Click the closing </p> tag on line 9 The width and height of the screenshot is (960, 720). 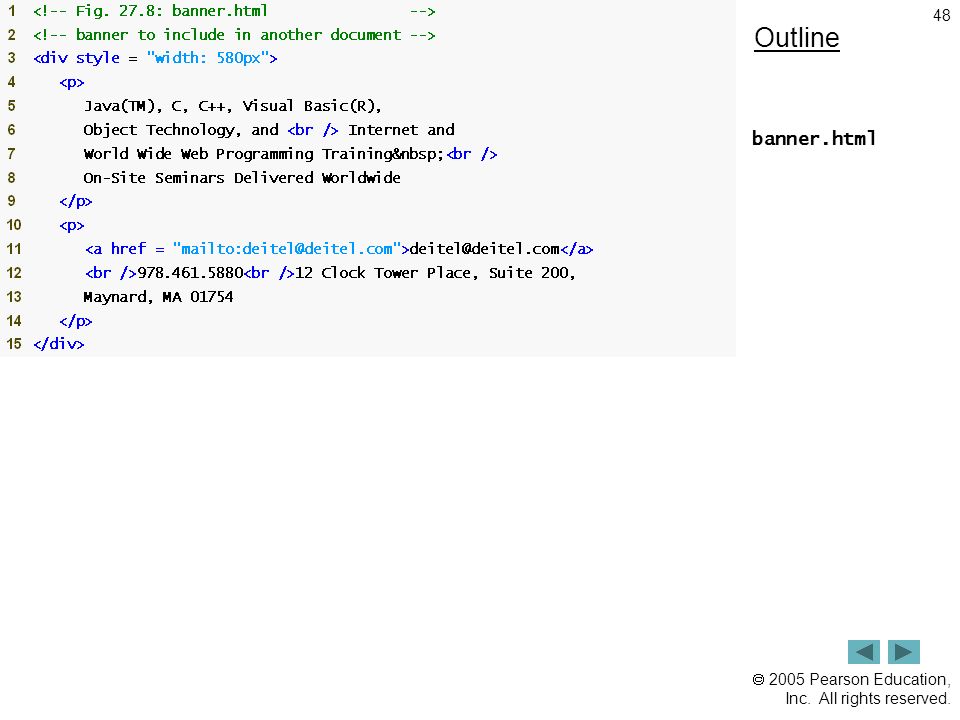(x=76, y=201)
